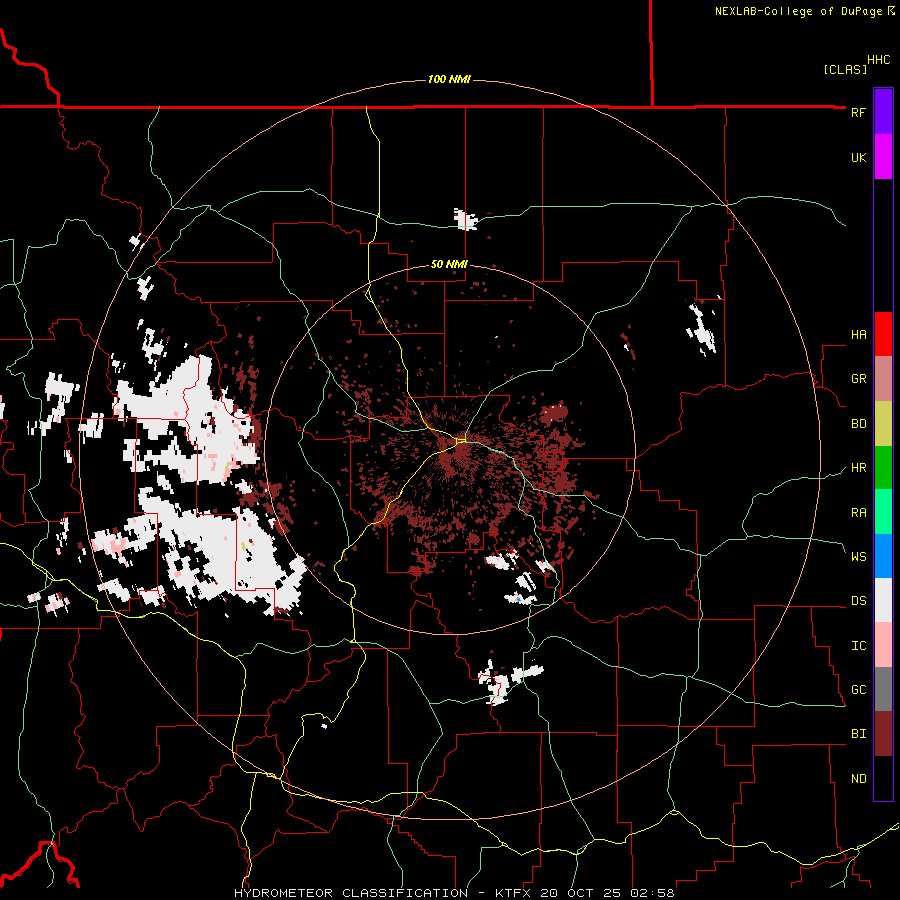Select the GC legend label
Viewport: 900px width, 900px height.
(x=858, y=689)
